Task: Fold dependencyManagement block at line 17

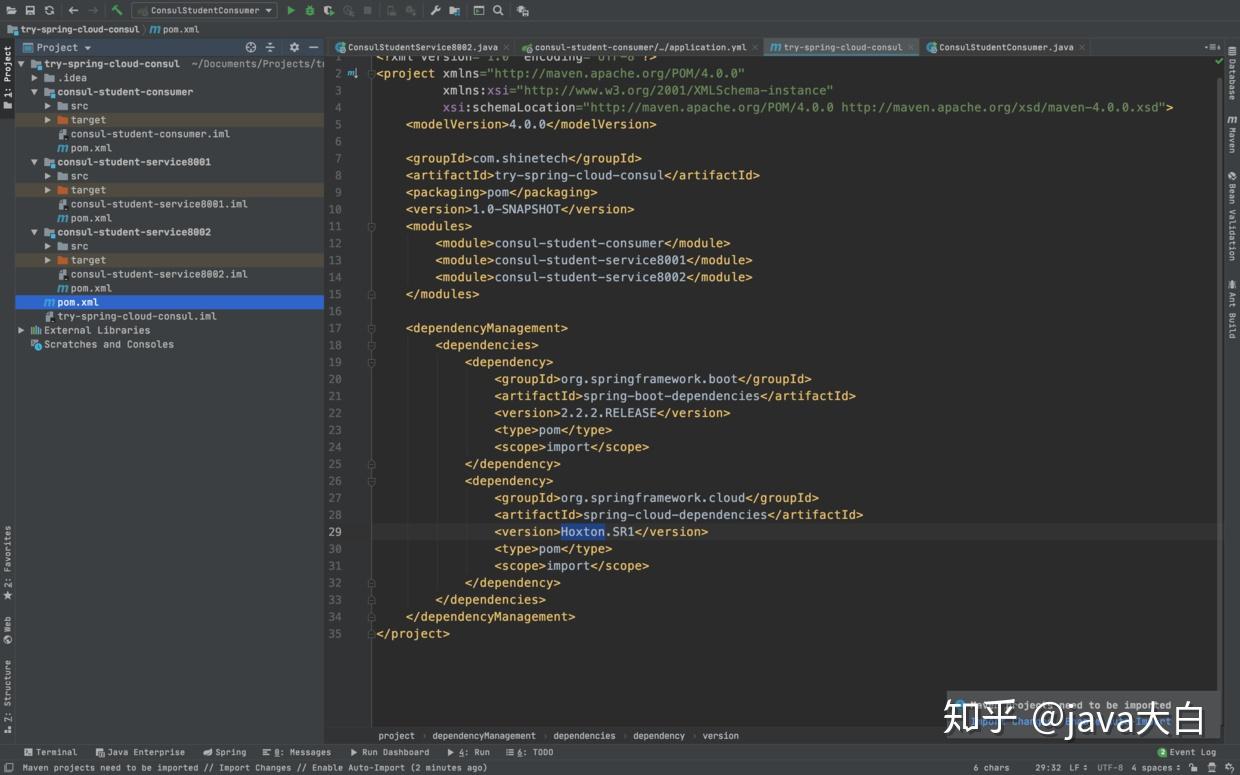Action: point(371,328)
